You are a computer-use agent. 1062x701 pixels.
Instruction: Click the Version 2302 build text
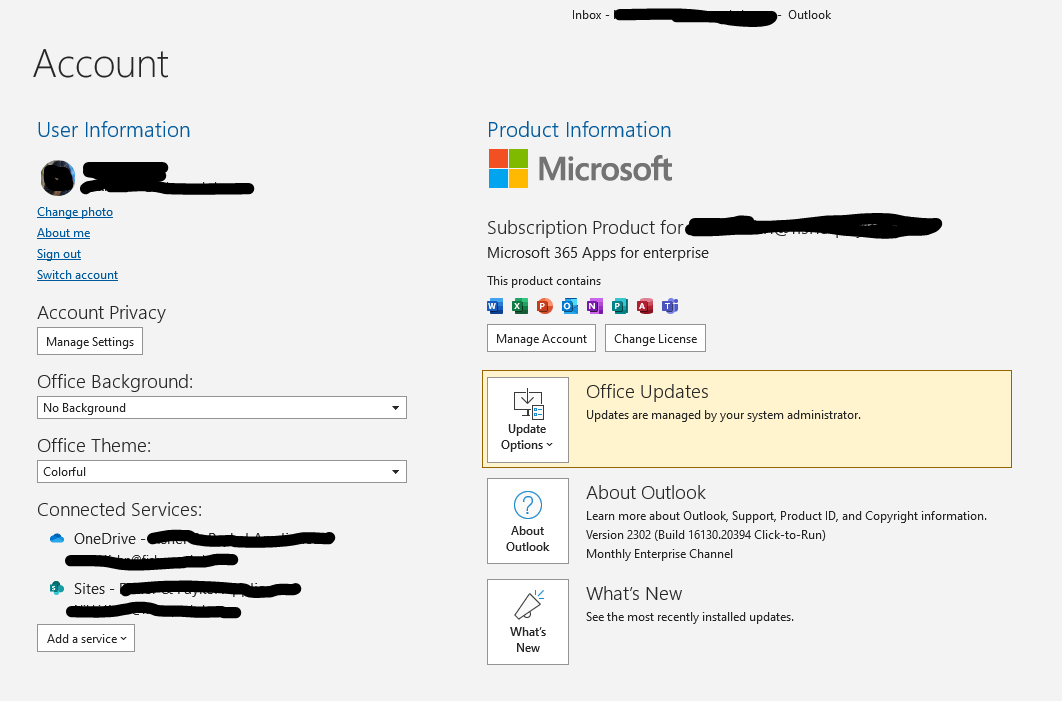[705, 535]
